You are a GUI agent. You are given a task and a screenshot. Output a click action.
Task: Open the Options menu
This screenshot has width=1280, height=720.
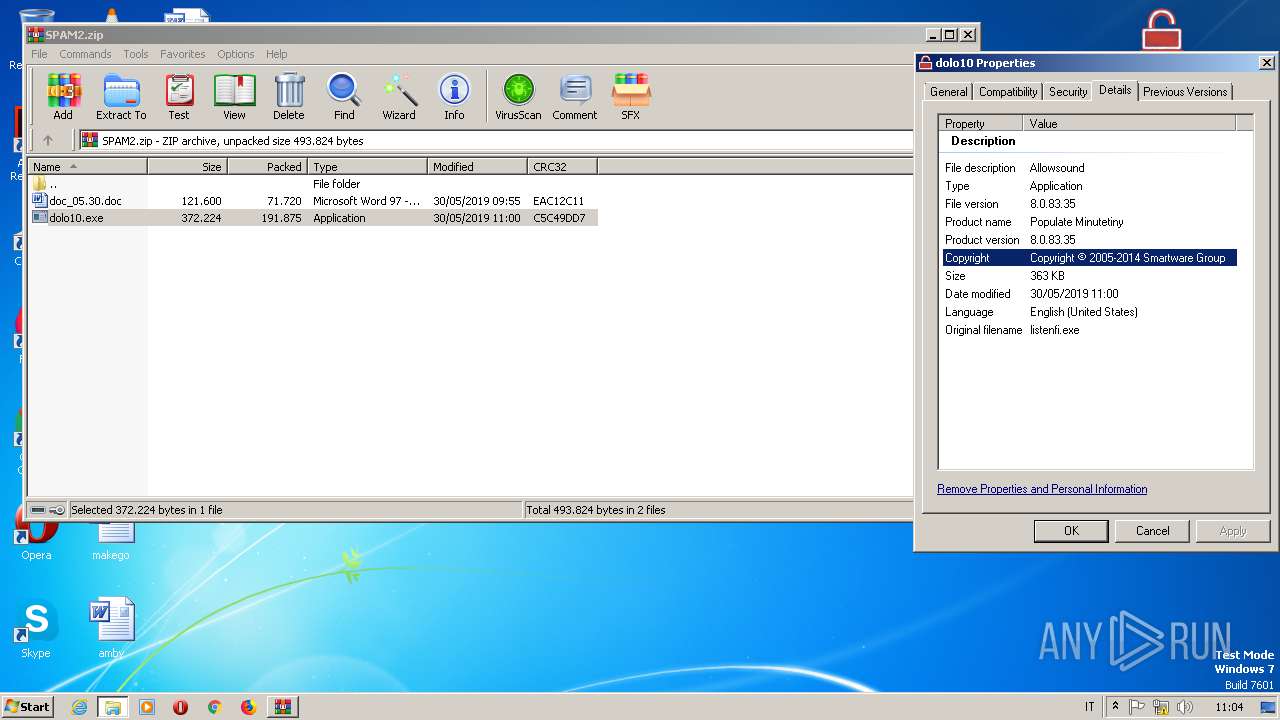236,54
